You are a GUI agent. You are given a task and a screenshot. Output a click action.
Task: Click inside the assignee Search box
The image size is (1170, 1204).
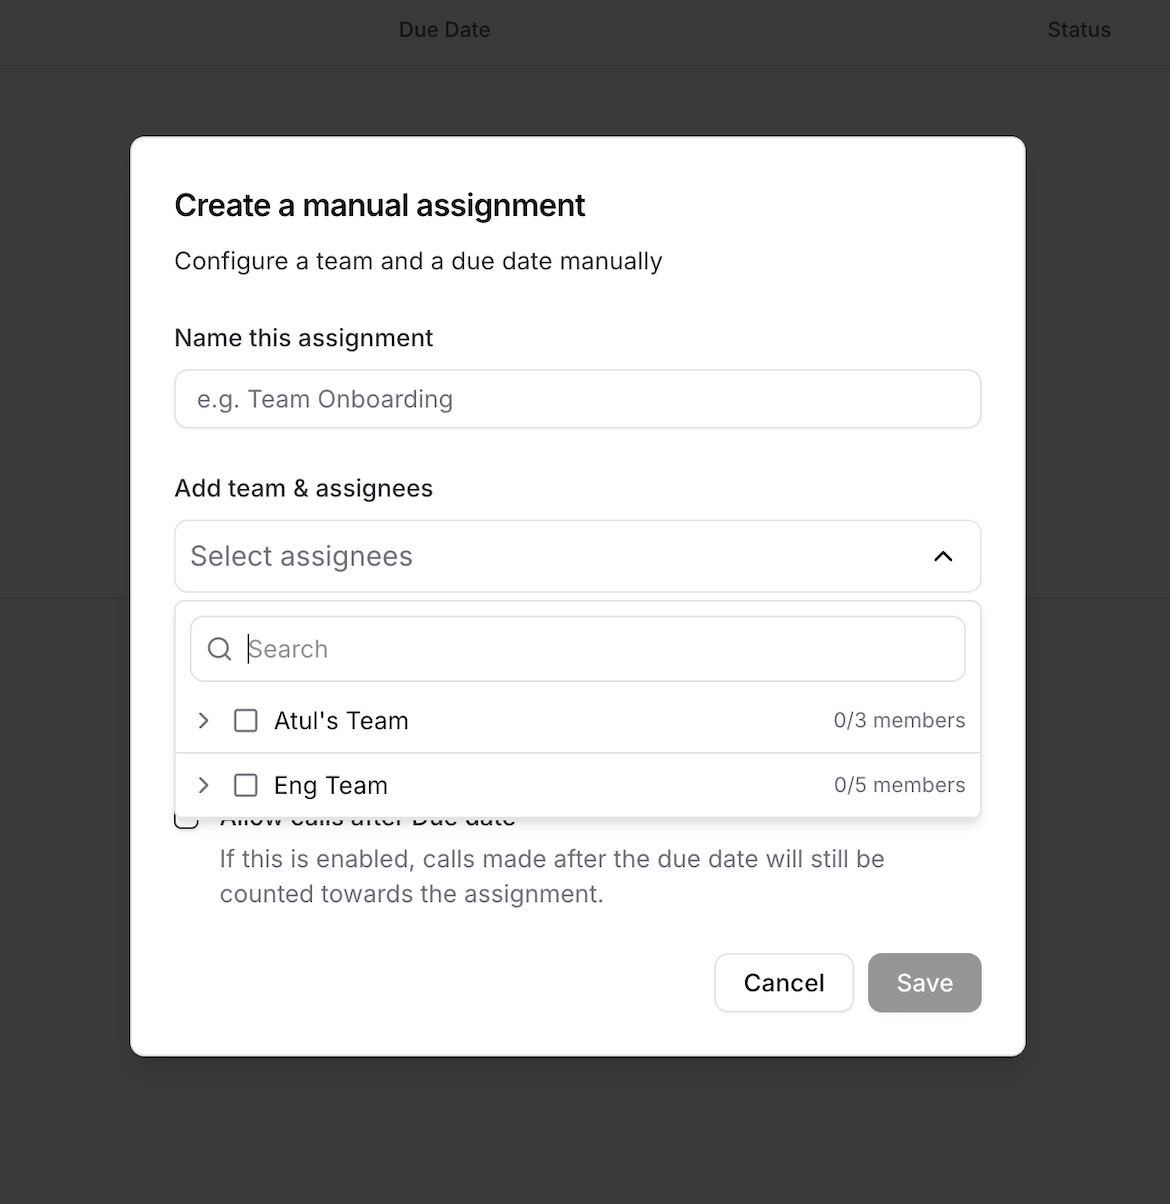(578, 649)
